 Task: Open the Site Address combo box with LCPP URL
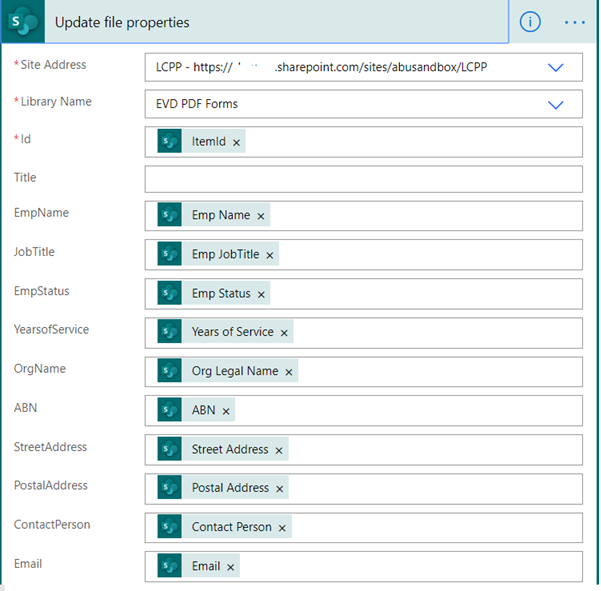click(364, 67)
